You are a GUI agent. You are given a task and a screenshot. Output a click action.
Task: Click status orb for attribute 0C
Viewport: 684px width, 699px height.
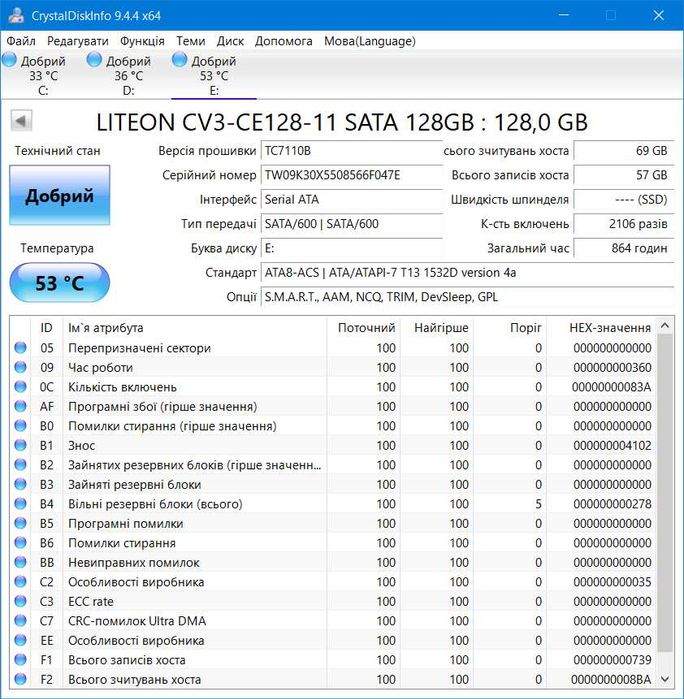pos(21,387)
